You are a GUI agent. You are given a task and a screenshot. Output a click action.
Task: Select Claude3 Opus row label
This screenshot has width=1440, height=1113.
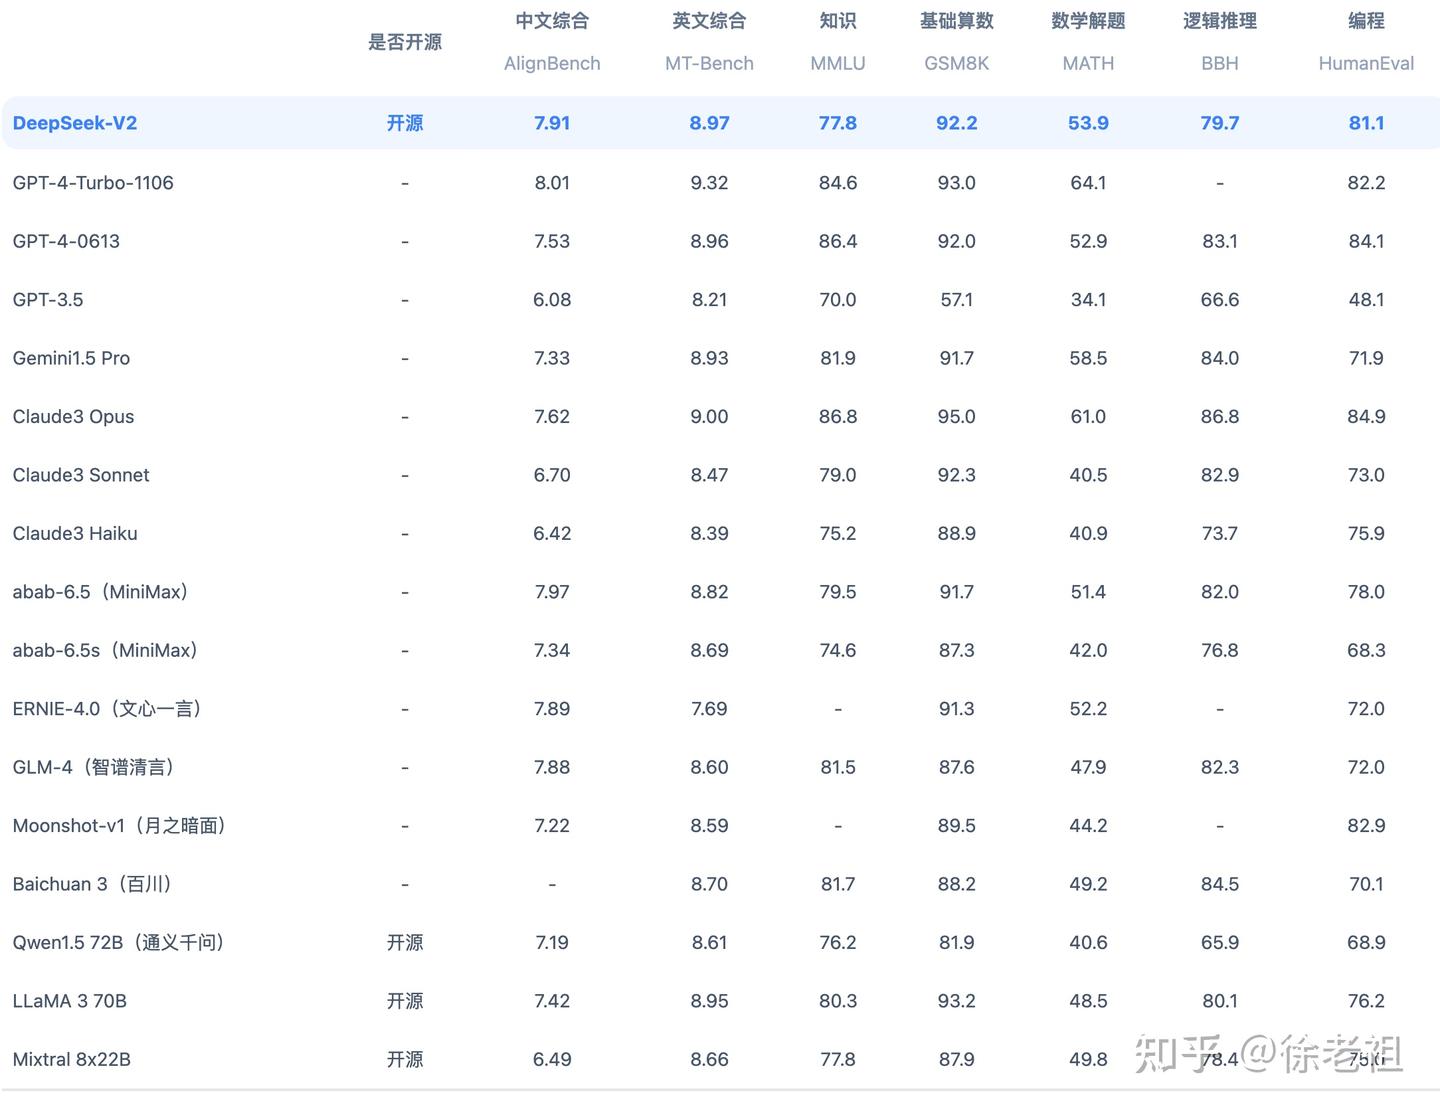click(73, 416)
